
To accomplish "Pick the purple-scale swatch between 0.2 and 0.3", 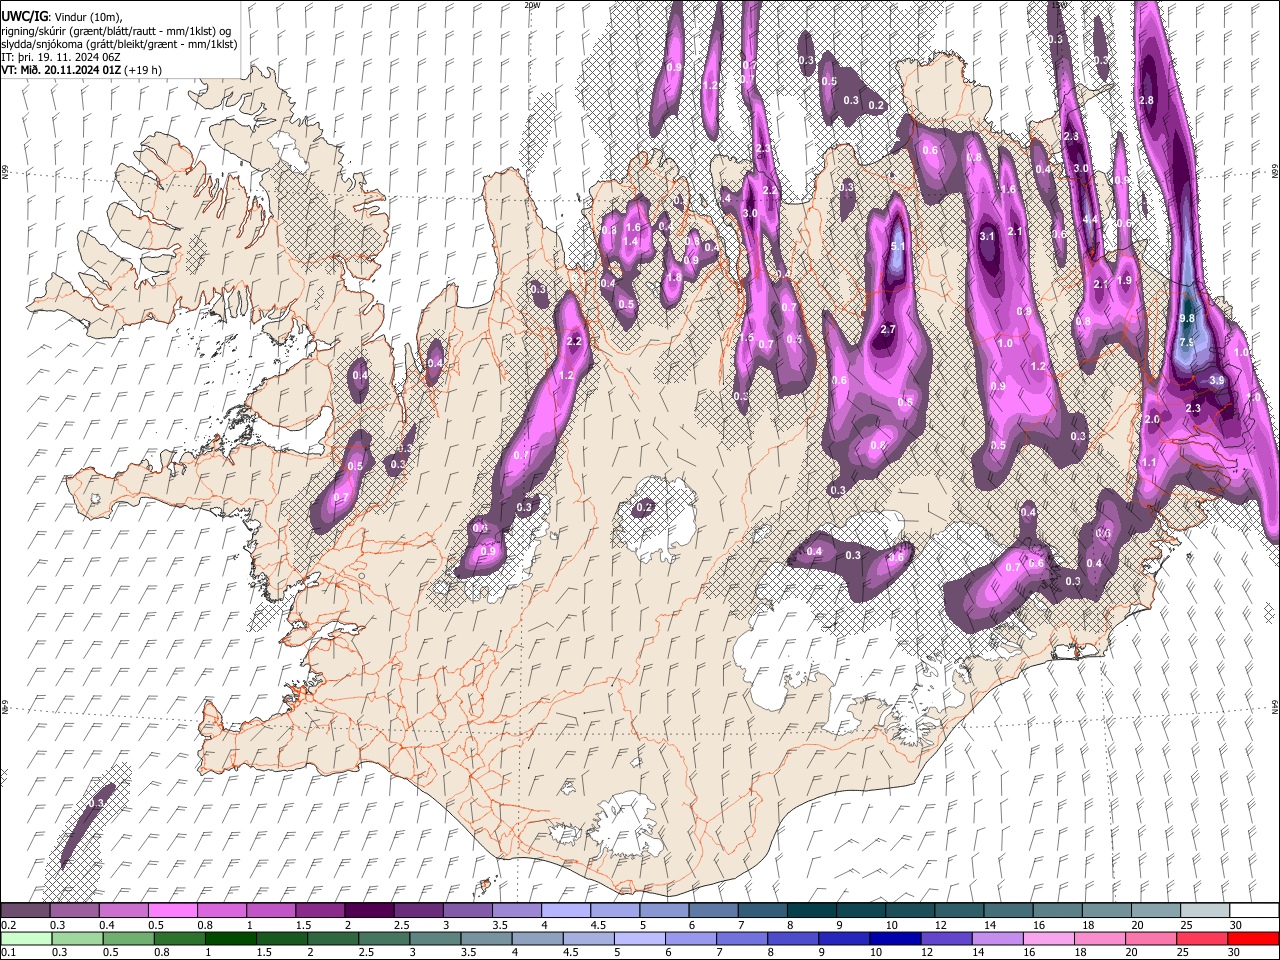I will pos(26,910).
